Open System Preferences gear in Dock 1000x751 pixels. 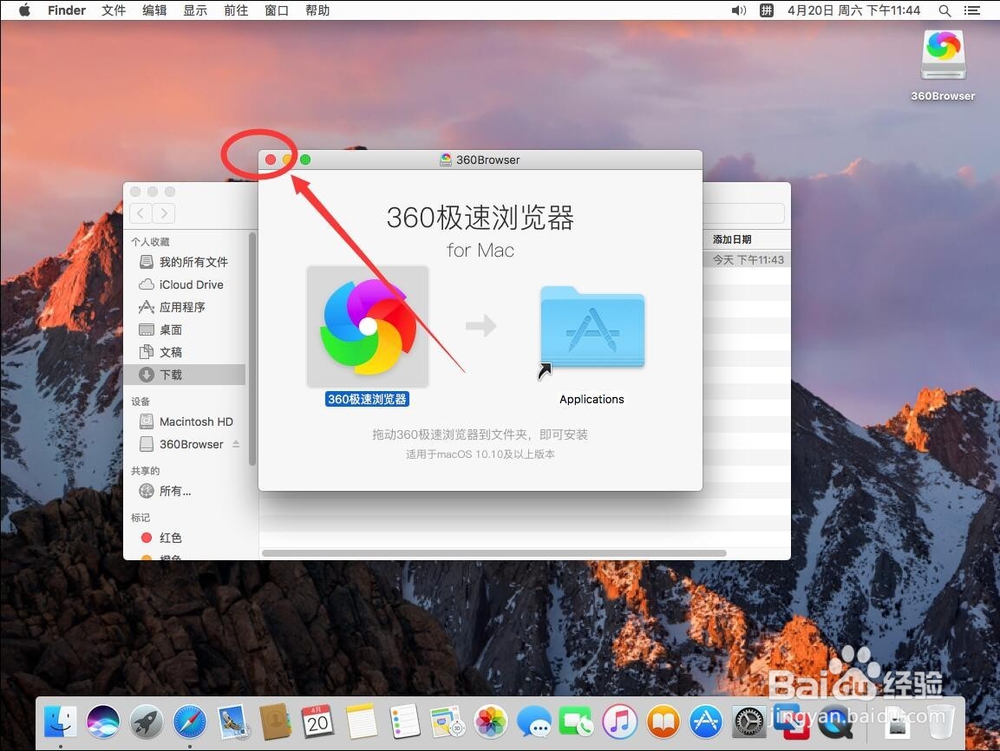pos(749,722)
